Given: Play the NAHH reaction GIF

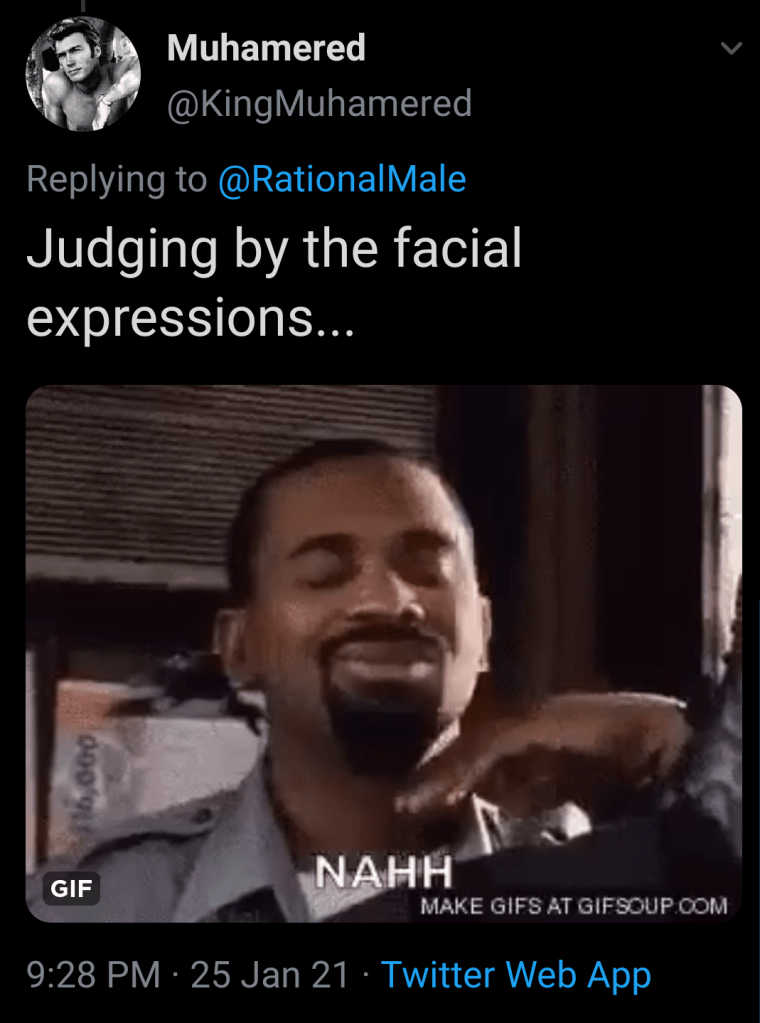Looking at the screenshot, I should pos(384,653).
